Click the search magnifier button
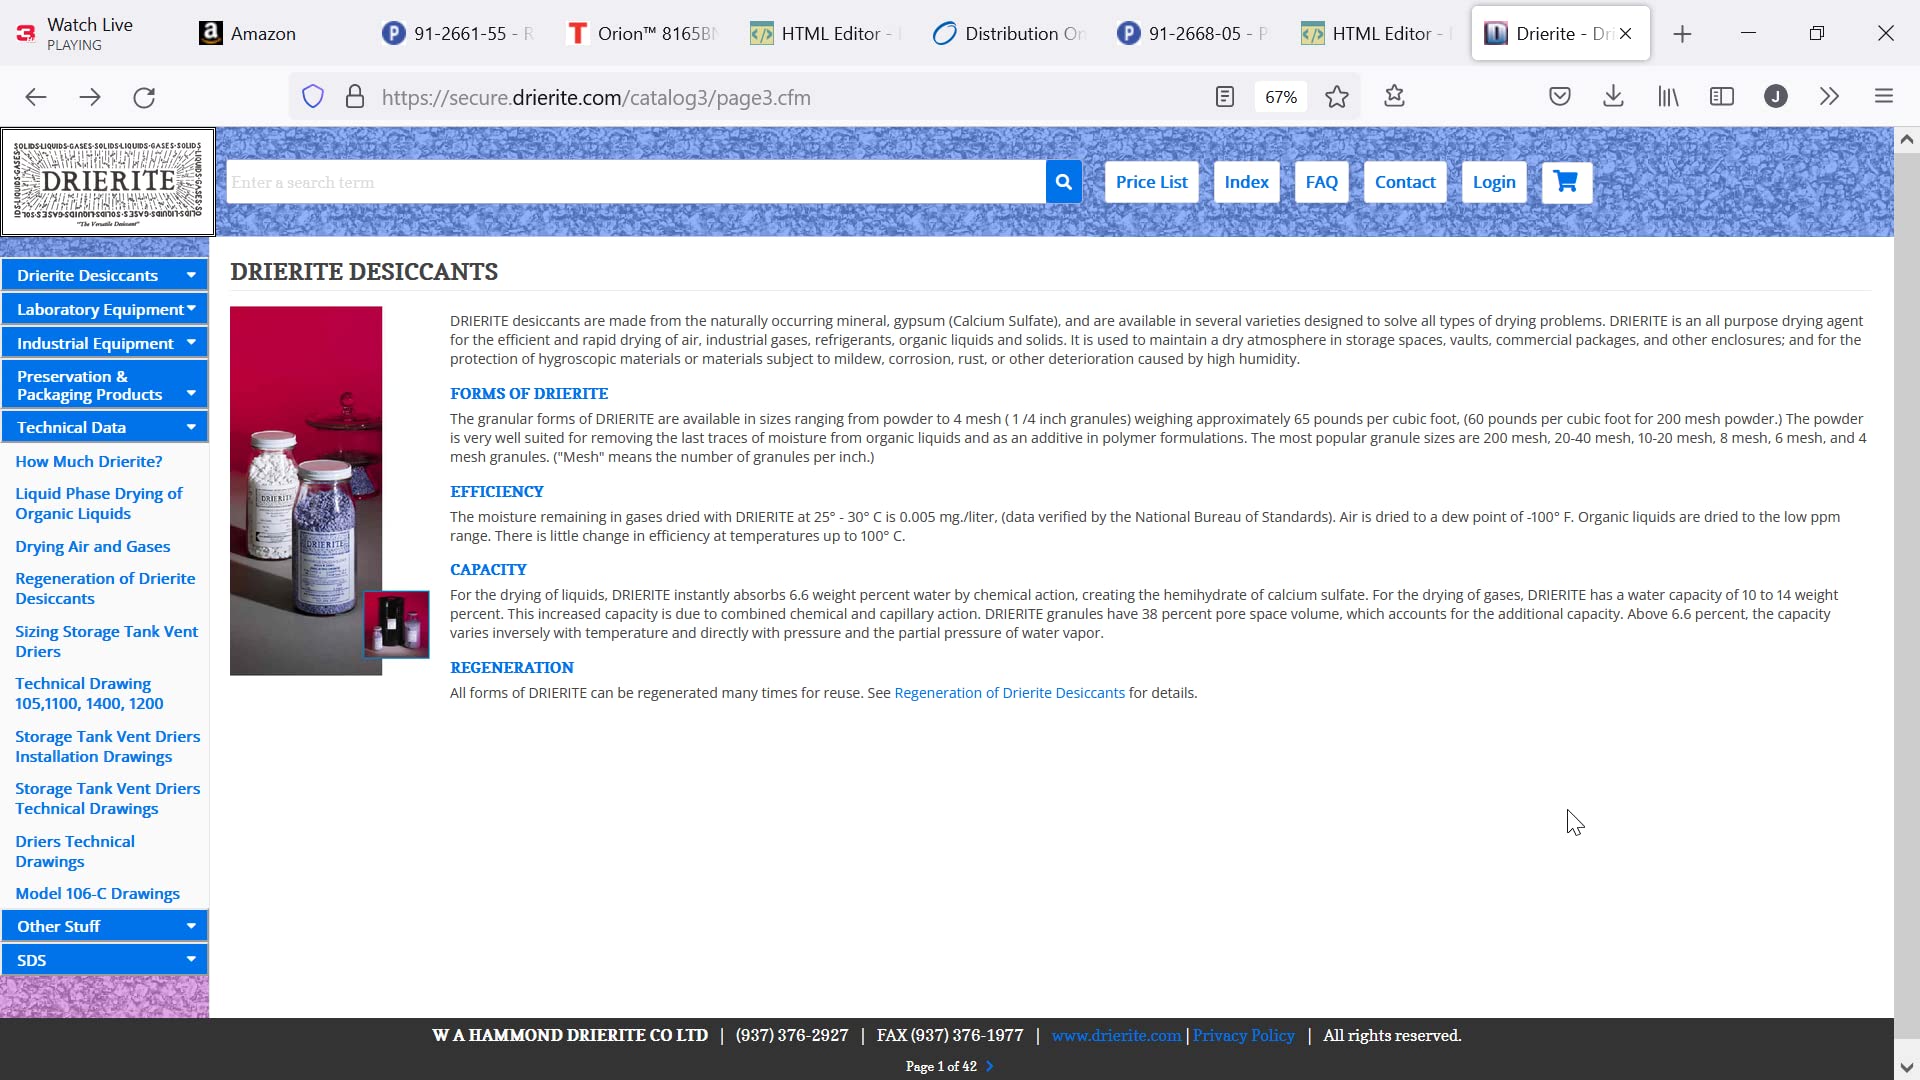Image resolution: width=1920 pixels, height=1080 pixels. click(x=1063, y=182)
